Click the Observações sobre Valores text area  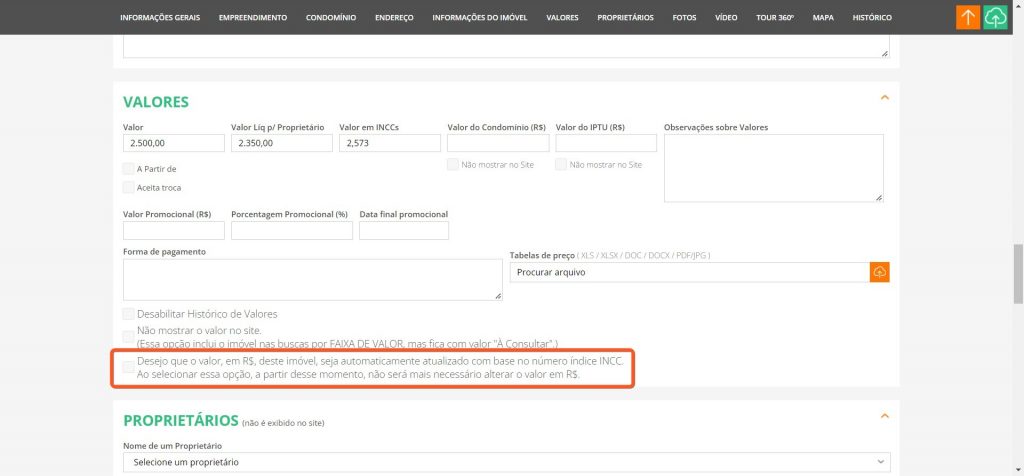point(773,168)
